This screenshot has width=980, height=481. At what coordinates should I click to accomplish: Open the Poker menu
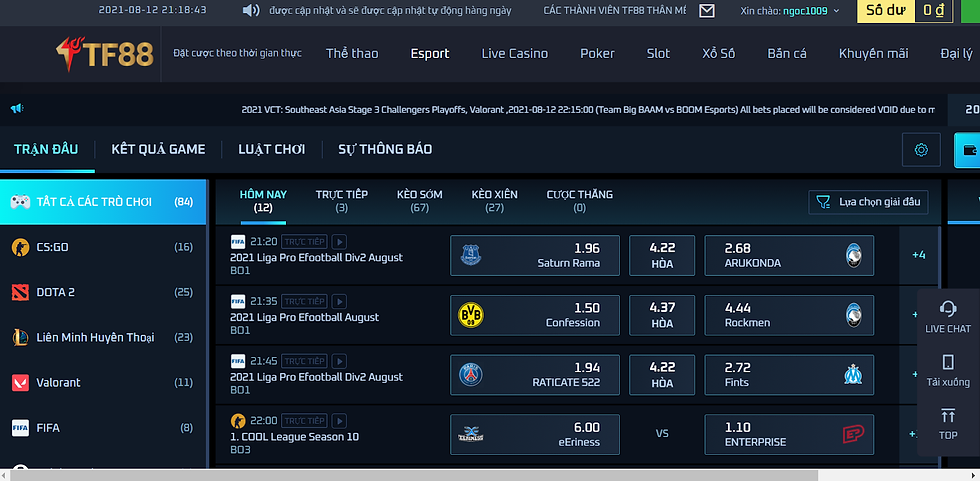(598, 54)
